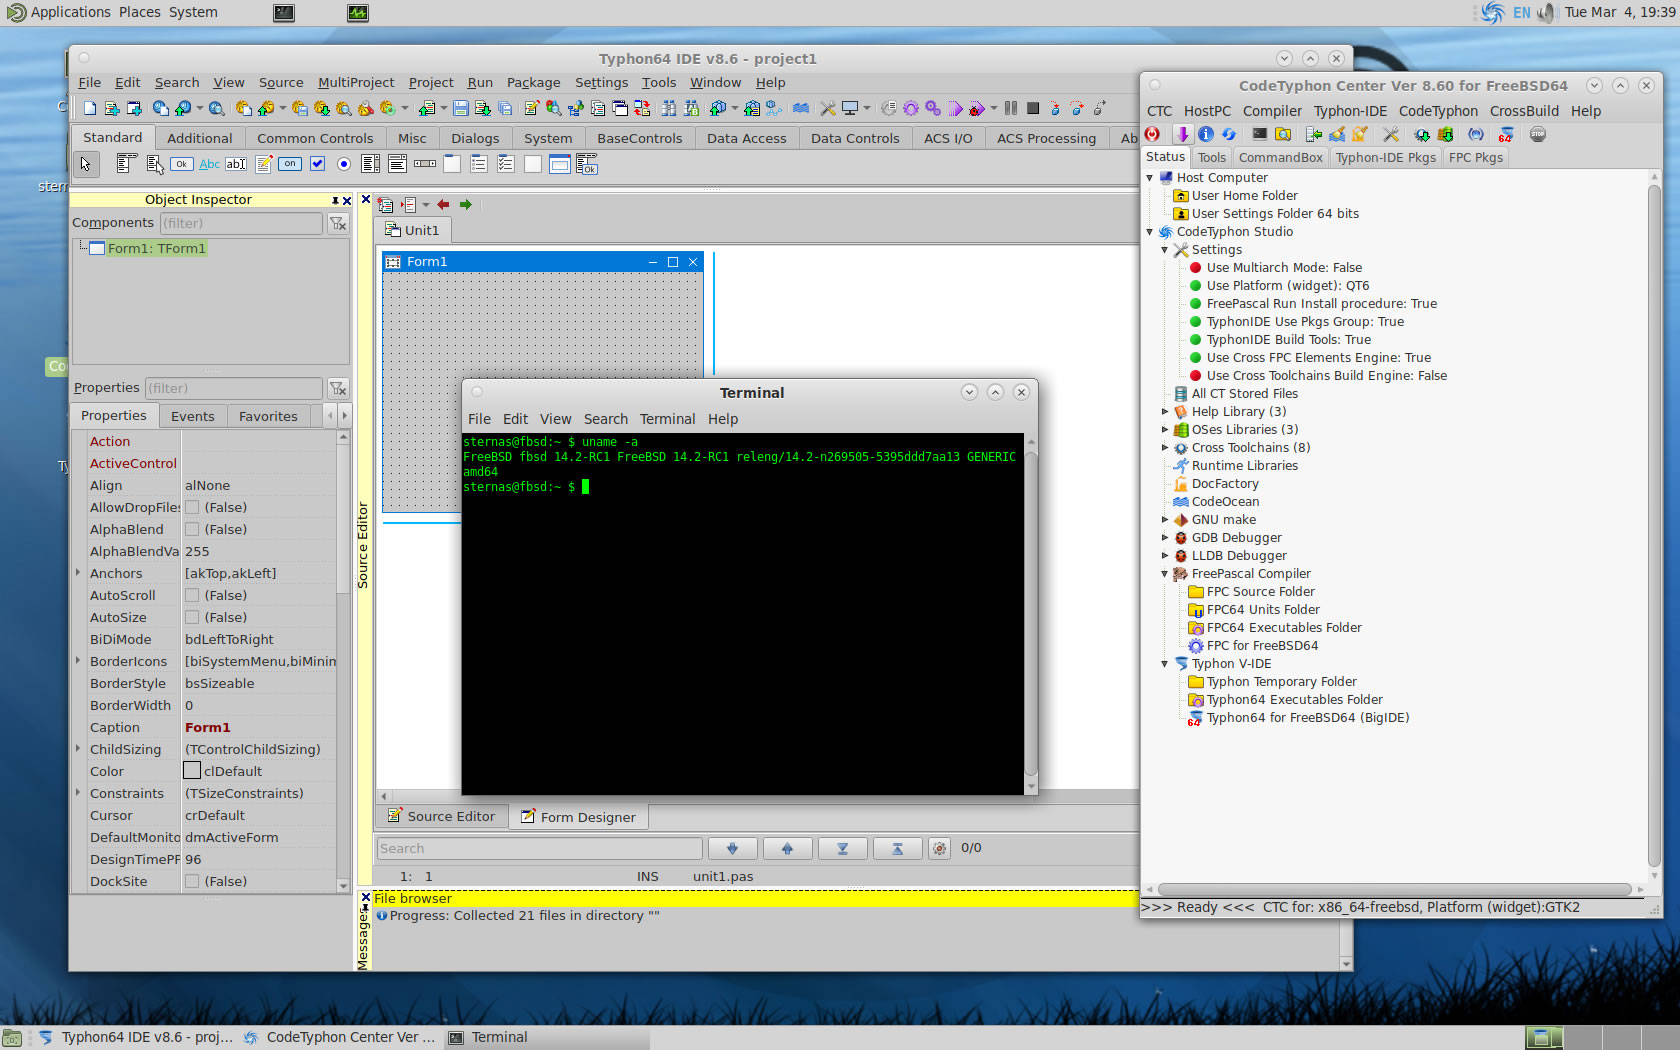Expand the ChildSizing property
1680x1050 pixels.
tap(78, 749)
